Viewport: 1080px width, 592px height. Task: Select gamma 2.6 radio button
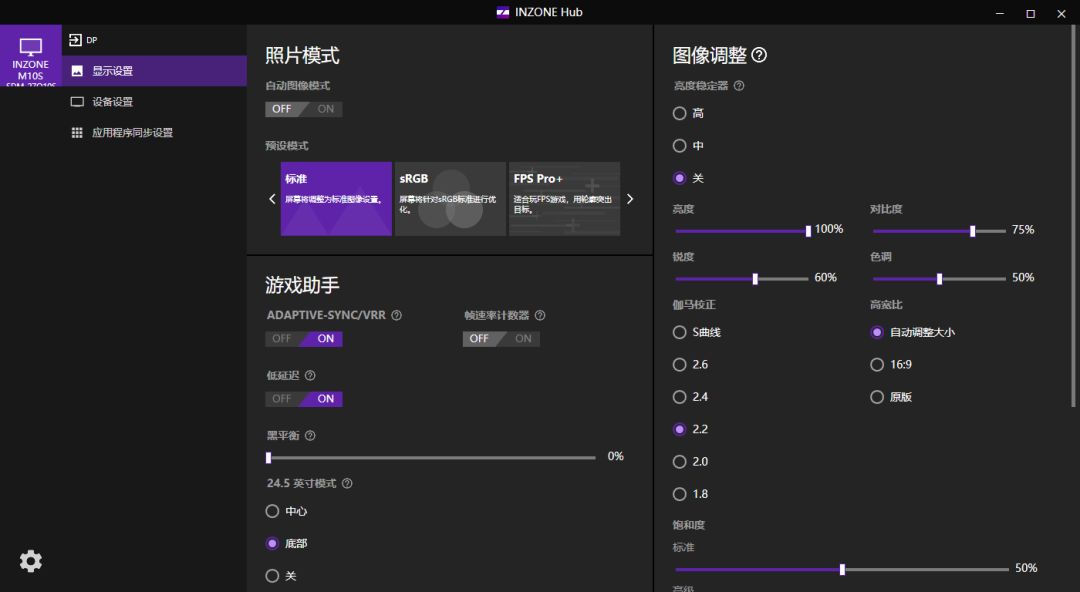click(680, 365)
